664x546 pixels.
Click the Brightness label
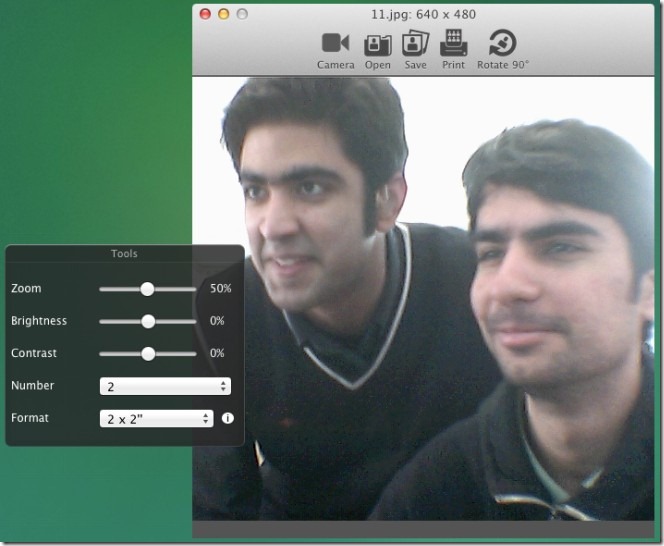[x=39, y=321]
